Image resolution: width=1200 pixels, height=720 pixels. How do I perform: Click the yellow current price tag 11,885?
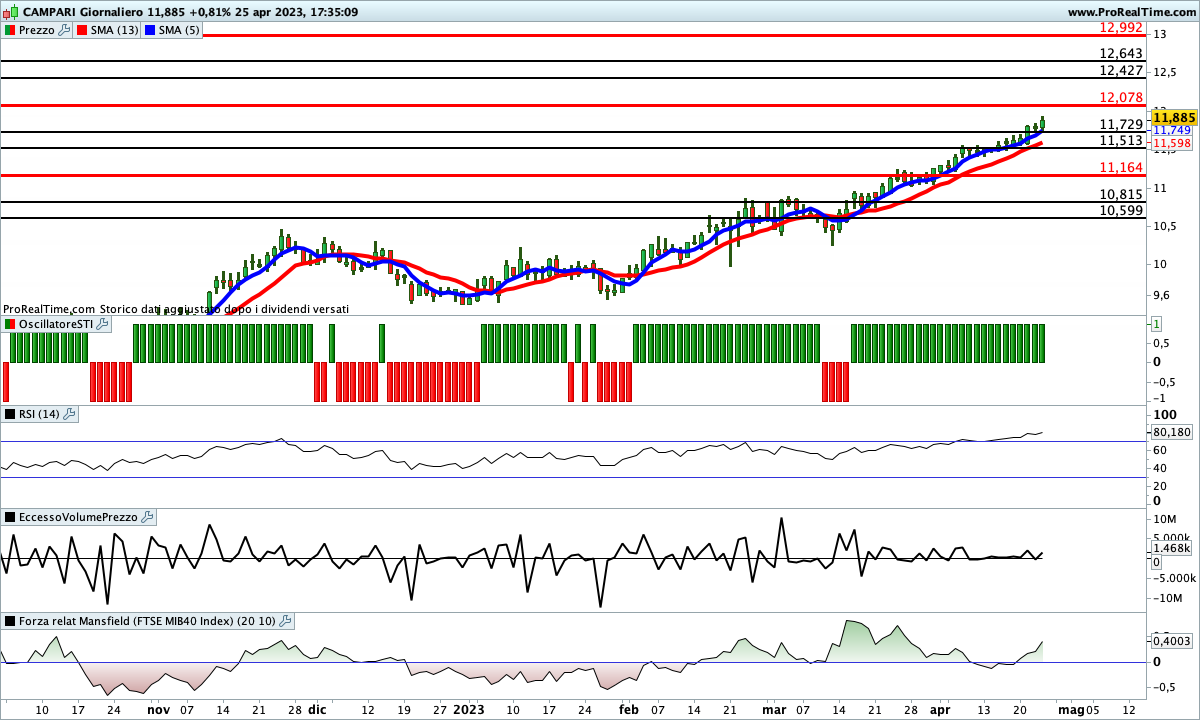pos(1174,117)
